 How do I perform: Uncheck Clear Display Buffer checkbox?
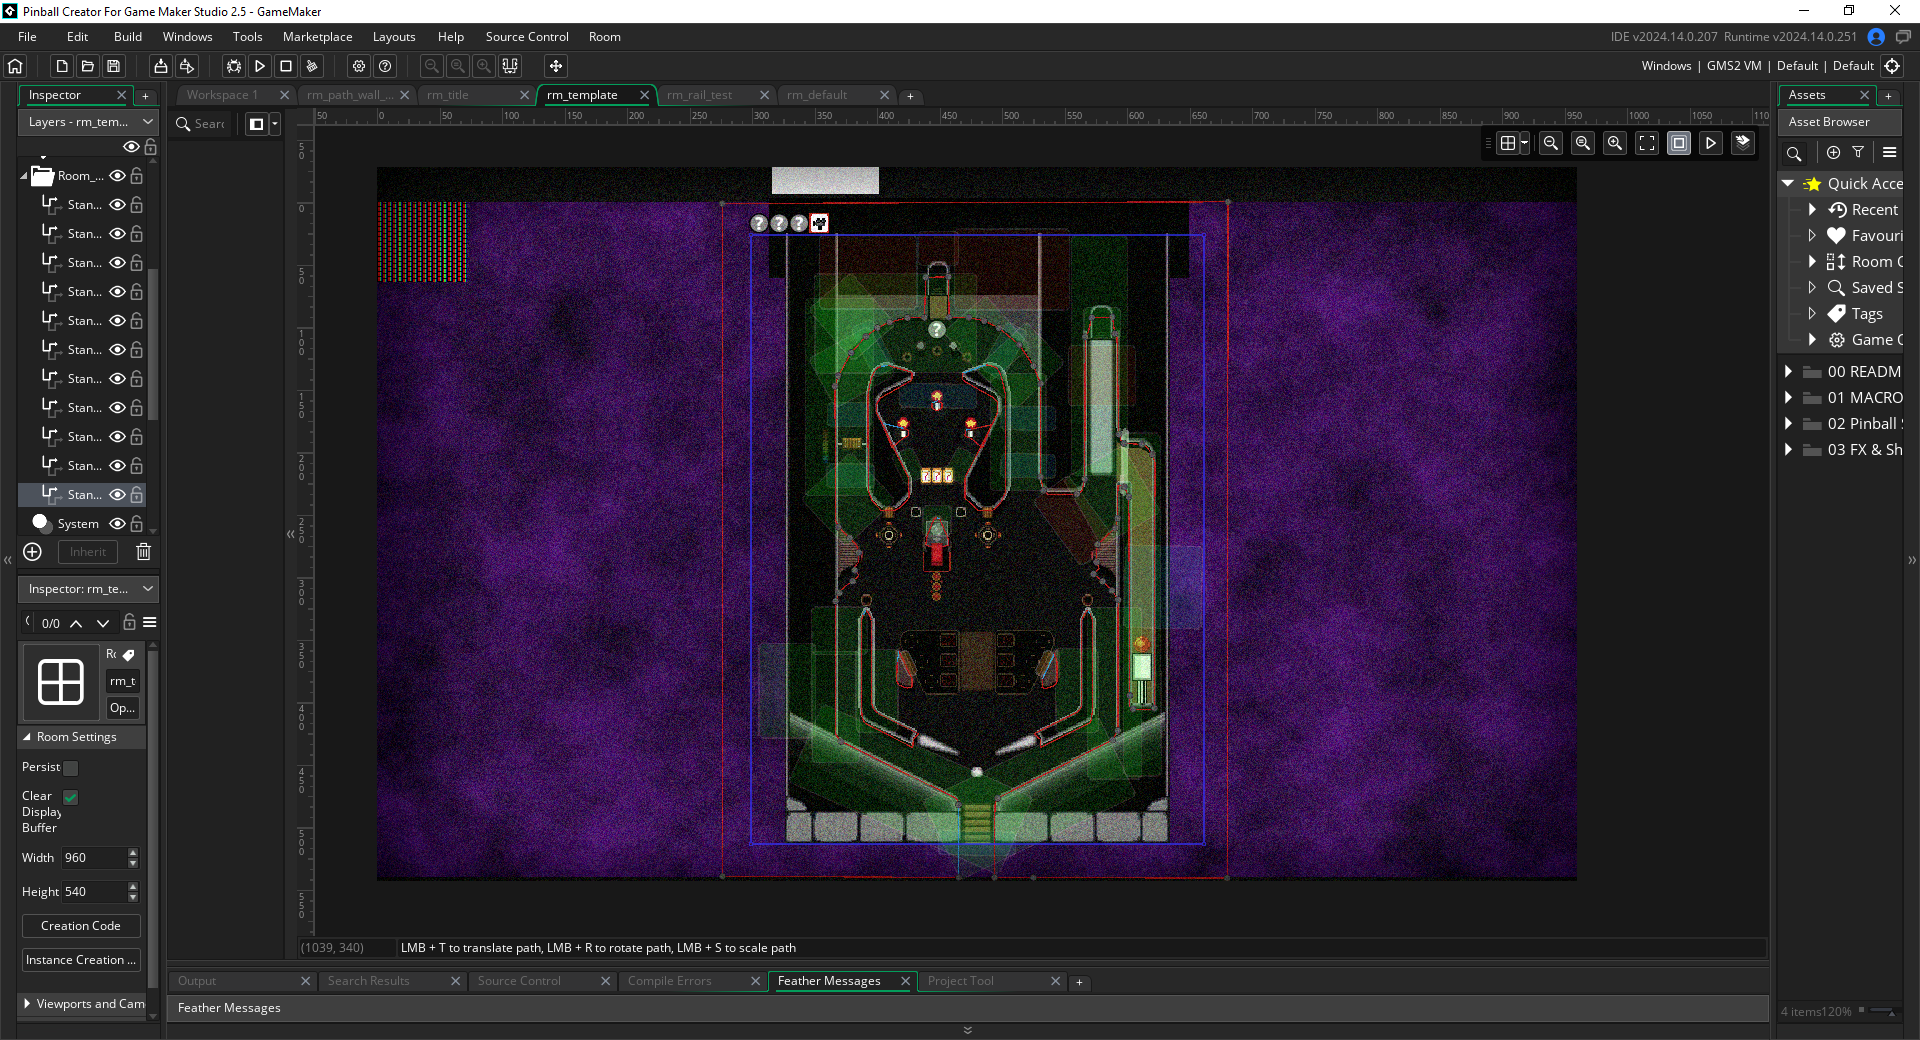(x=71, y=797)
